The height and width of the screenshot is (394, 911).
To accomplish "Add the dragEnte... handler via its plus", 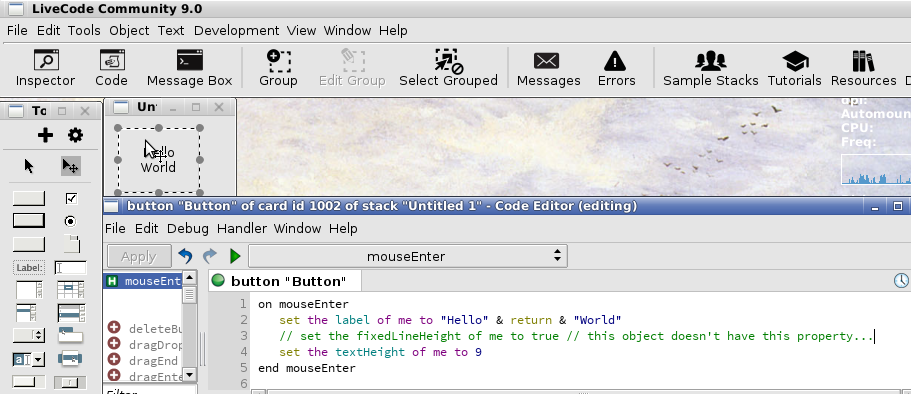I will click(x=114, y=375).
